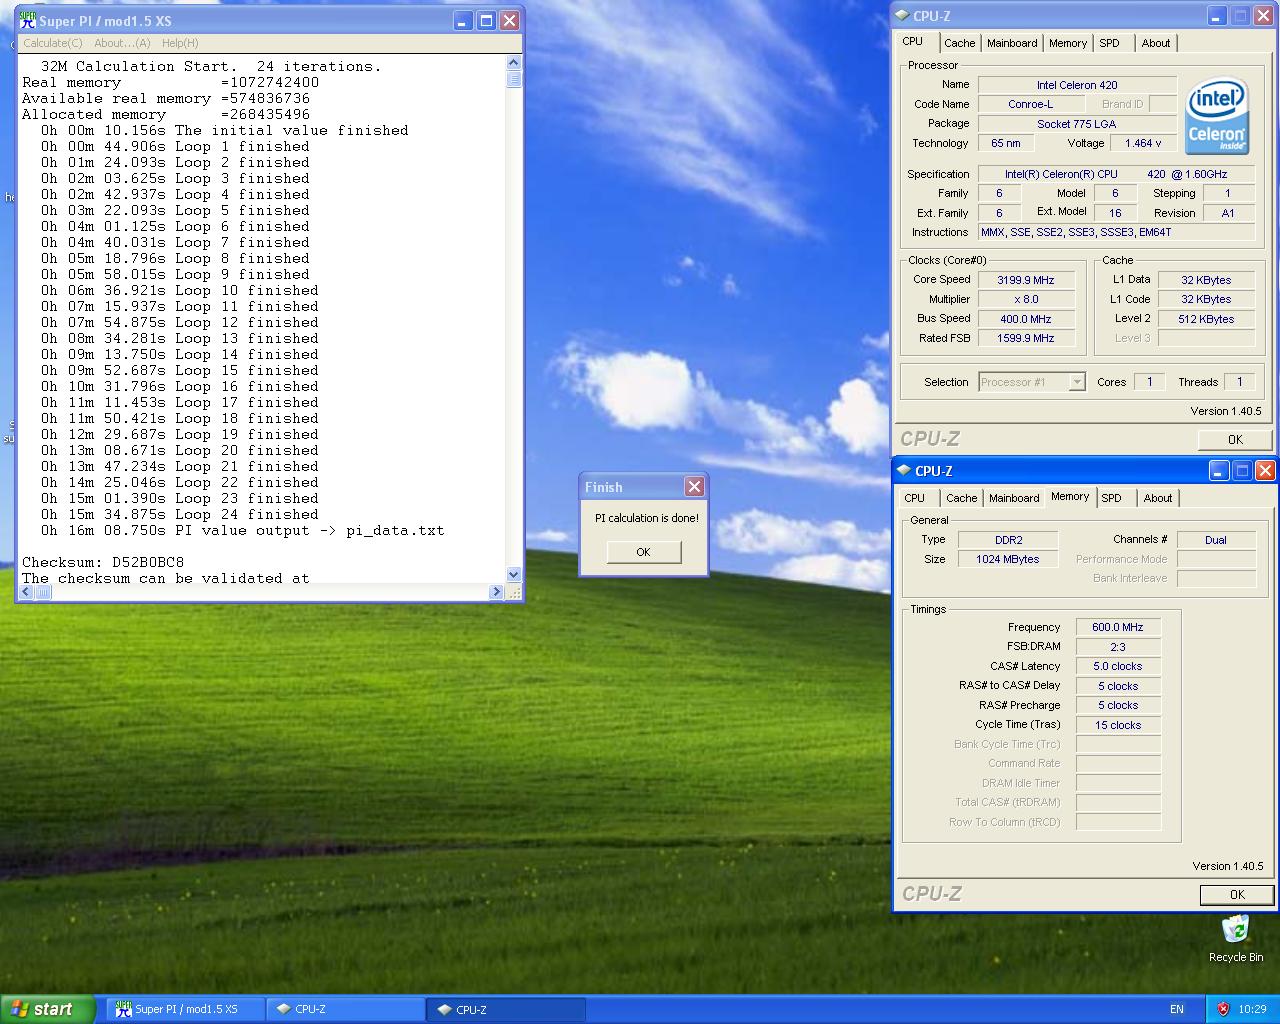This screenshot has height=1024, width=1280.
Task: Click the memory Size 1024 MBytes field
Action: [x=1009, y=559]
